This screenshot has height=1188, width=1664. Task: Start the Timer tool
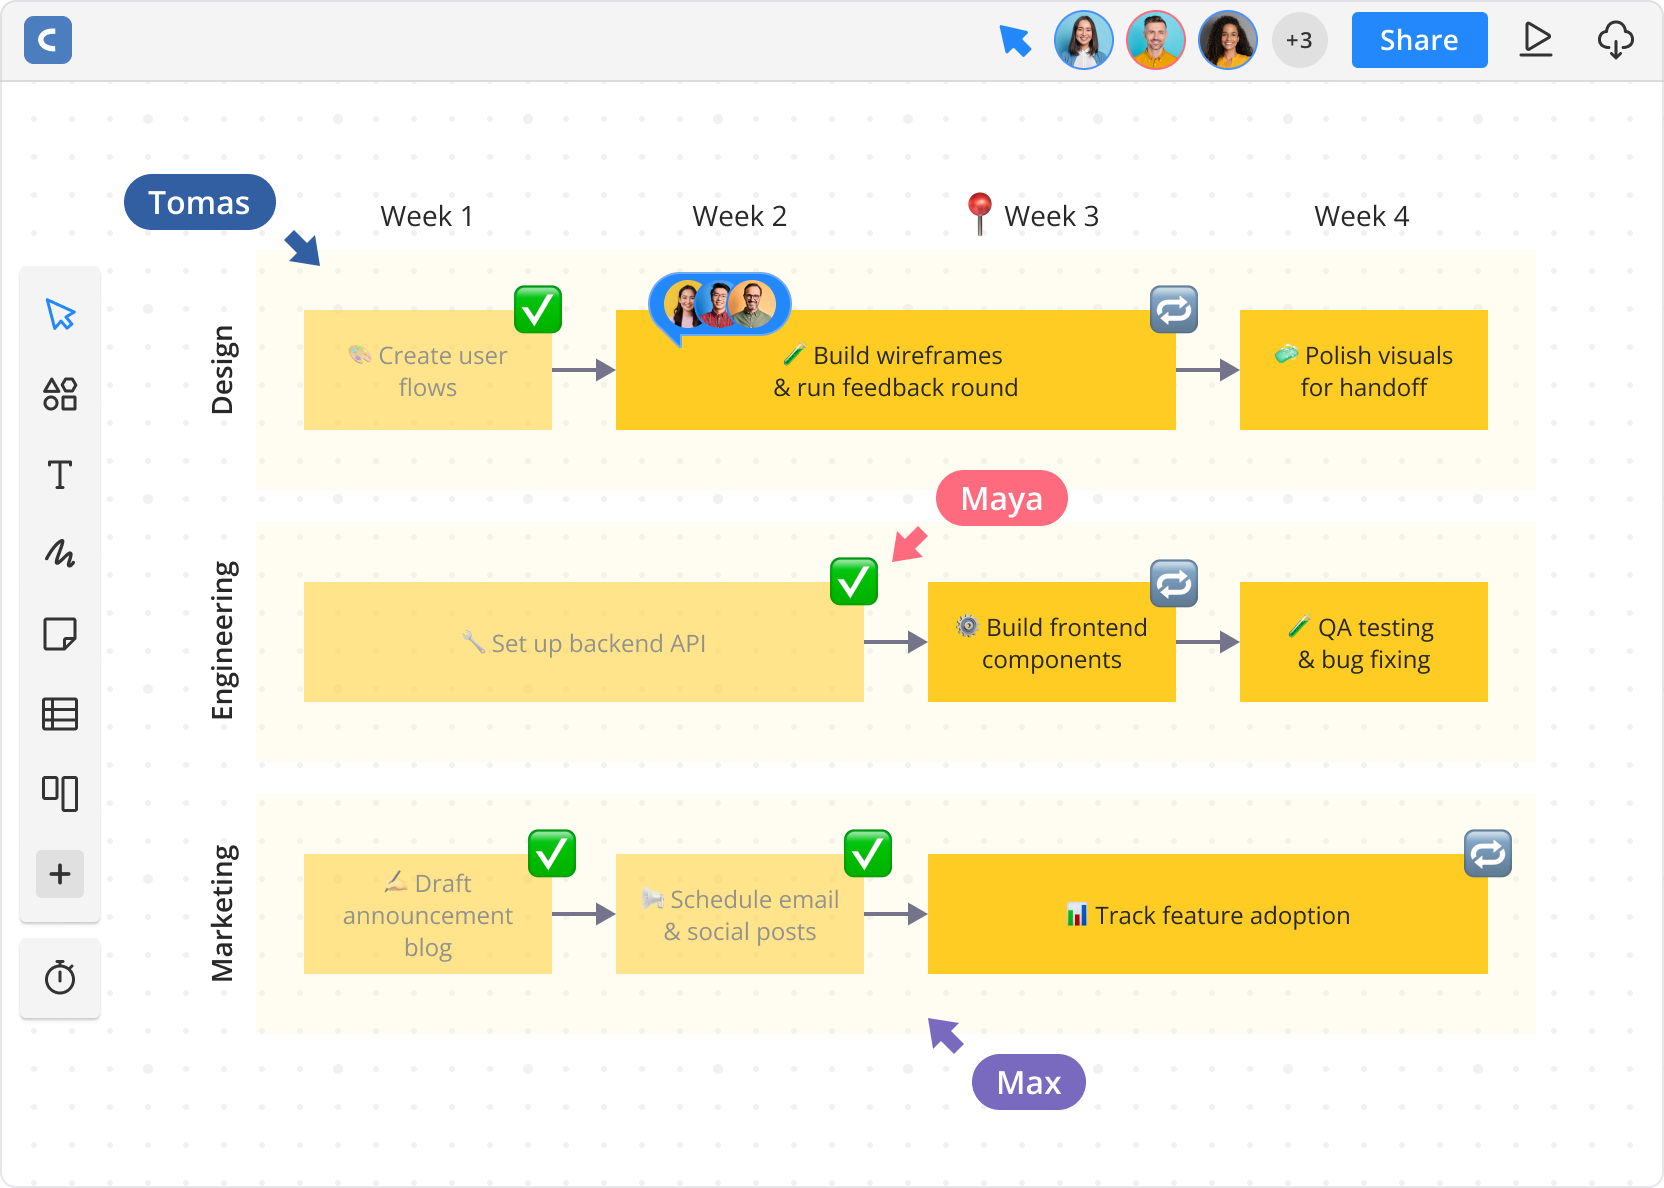pyautogui.click(x=60, y=977)
